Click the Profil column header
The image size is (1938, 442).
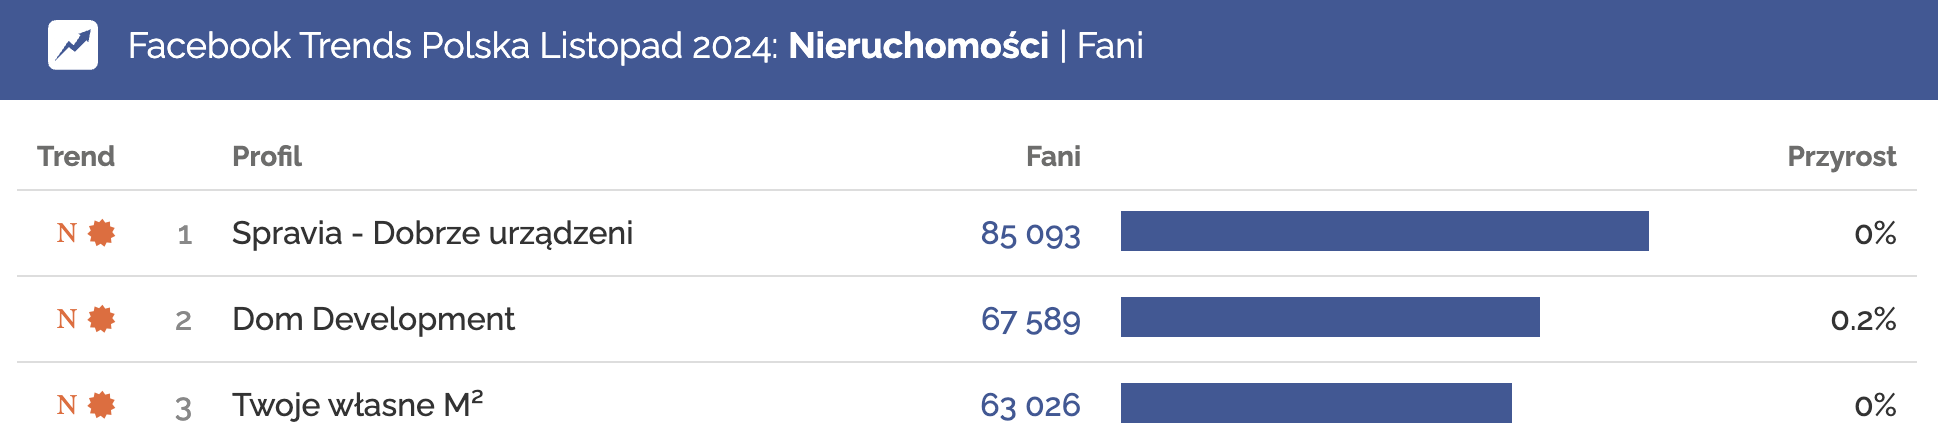click(267, 156)
